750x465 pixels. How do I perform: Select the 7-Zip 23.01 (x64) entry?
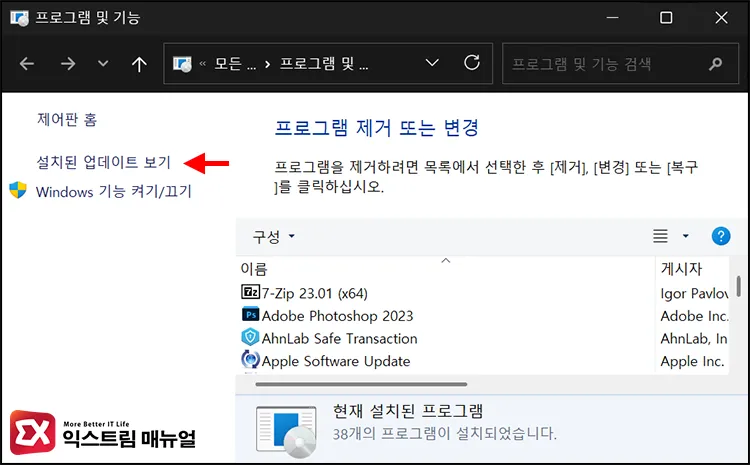click(x=314, y=293)
